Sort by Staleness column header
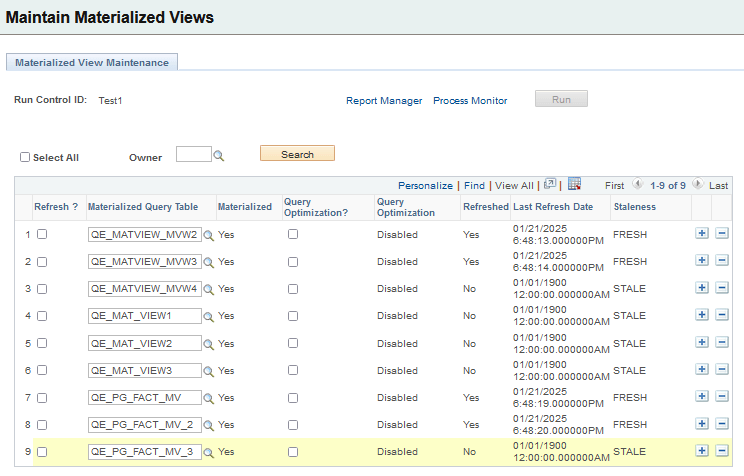 [635, 207]
